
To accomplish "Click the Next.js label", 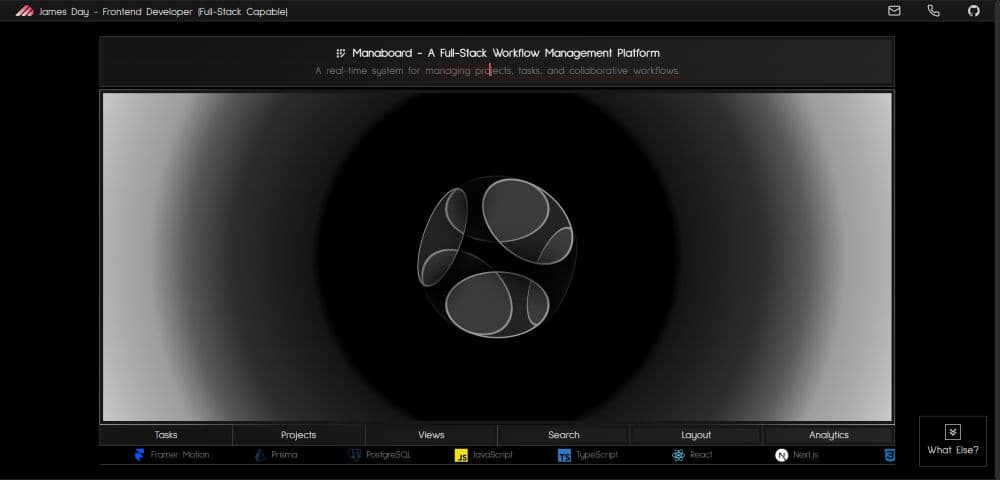I will point(805,455).
